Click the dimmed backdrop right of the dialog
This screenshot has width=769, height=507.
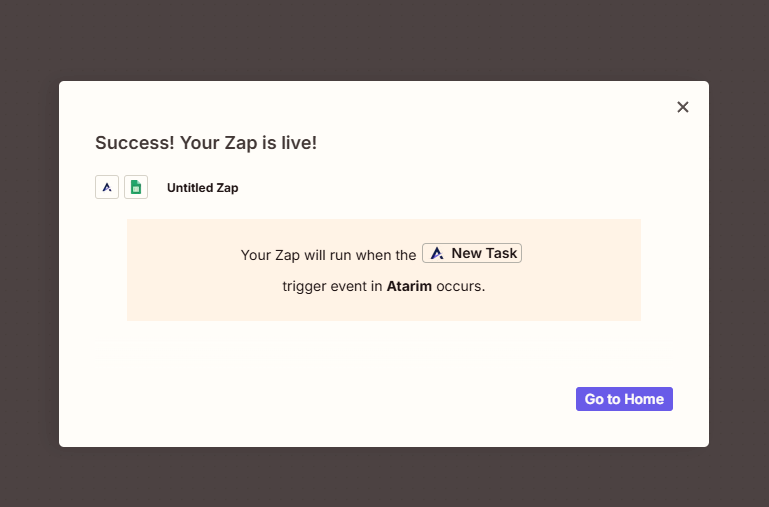[739, 260]
